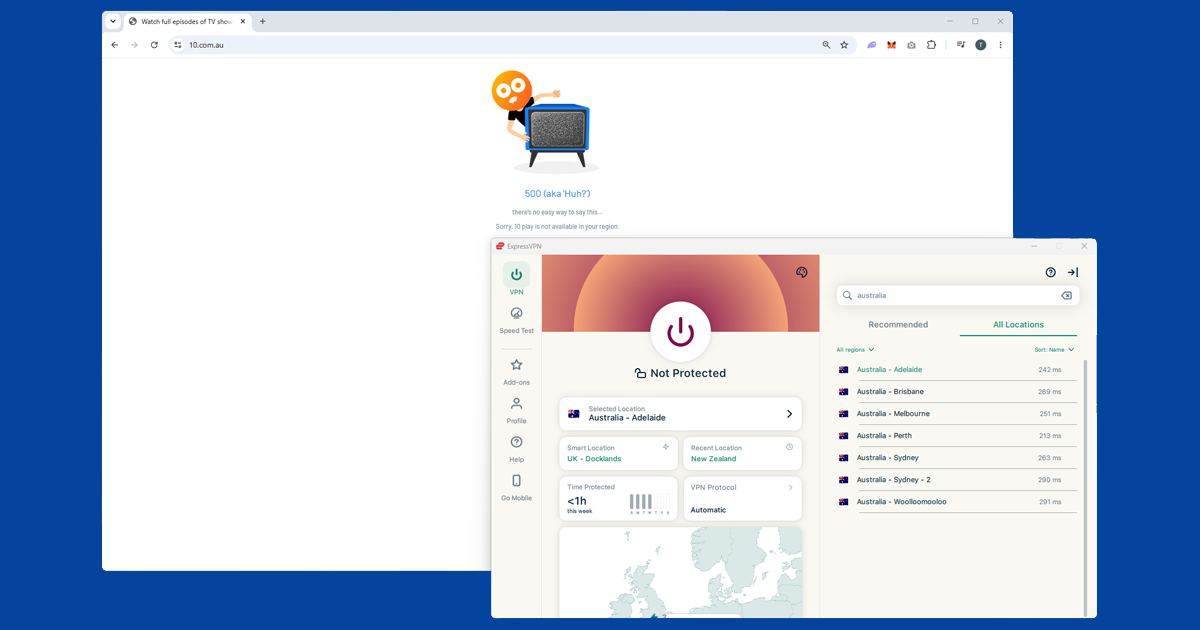Image resolution: width=1200 pixels, height=630 pixels.
Task: Open the All regions filter dropdown
Action: (x=856, y=350)
